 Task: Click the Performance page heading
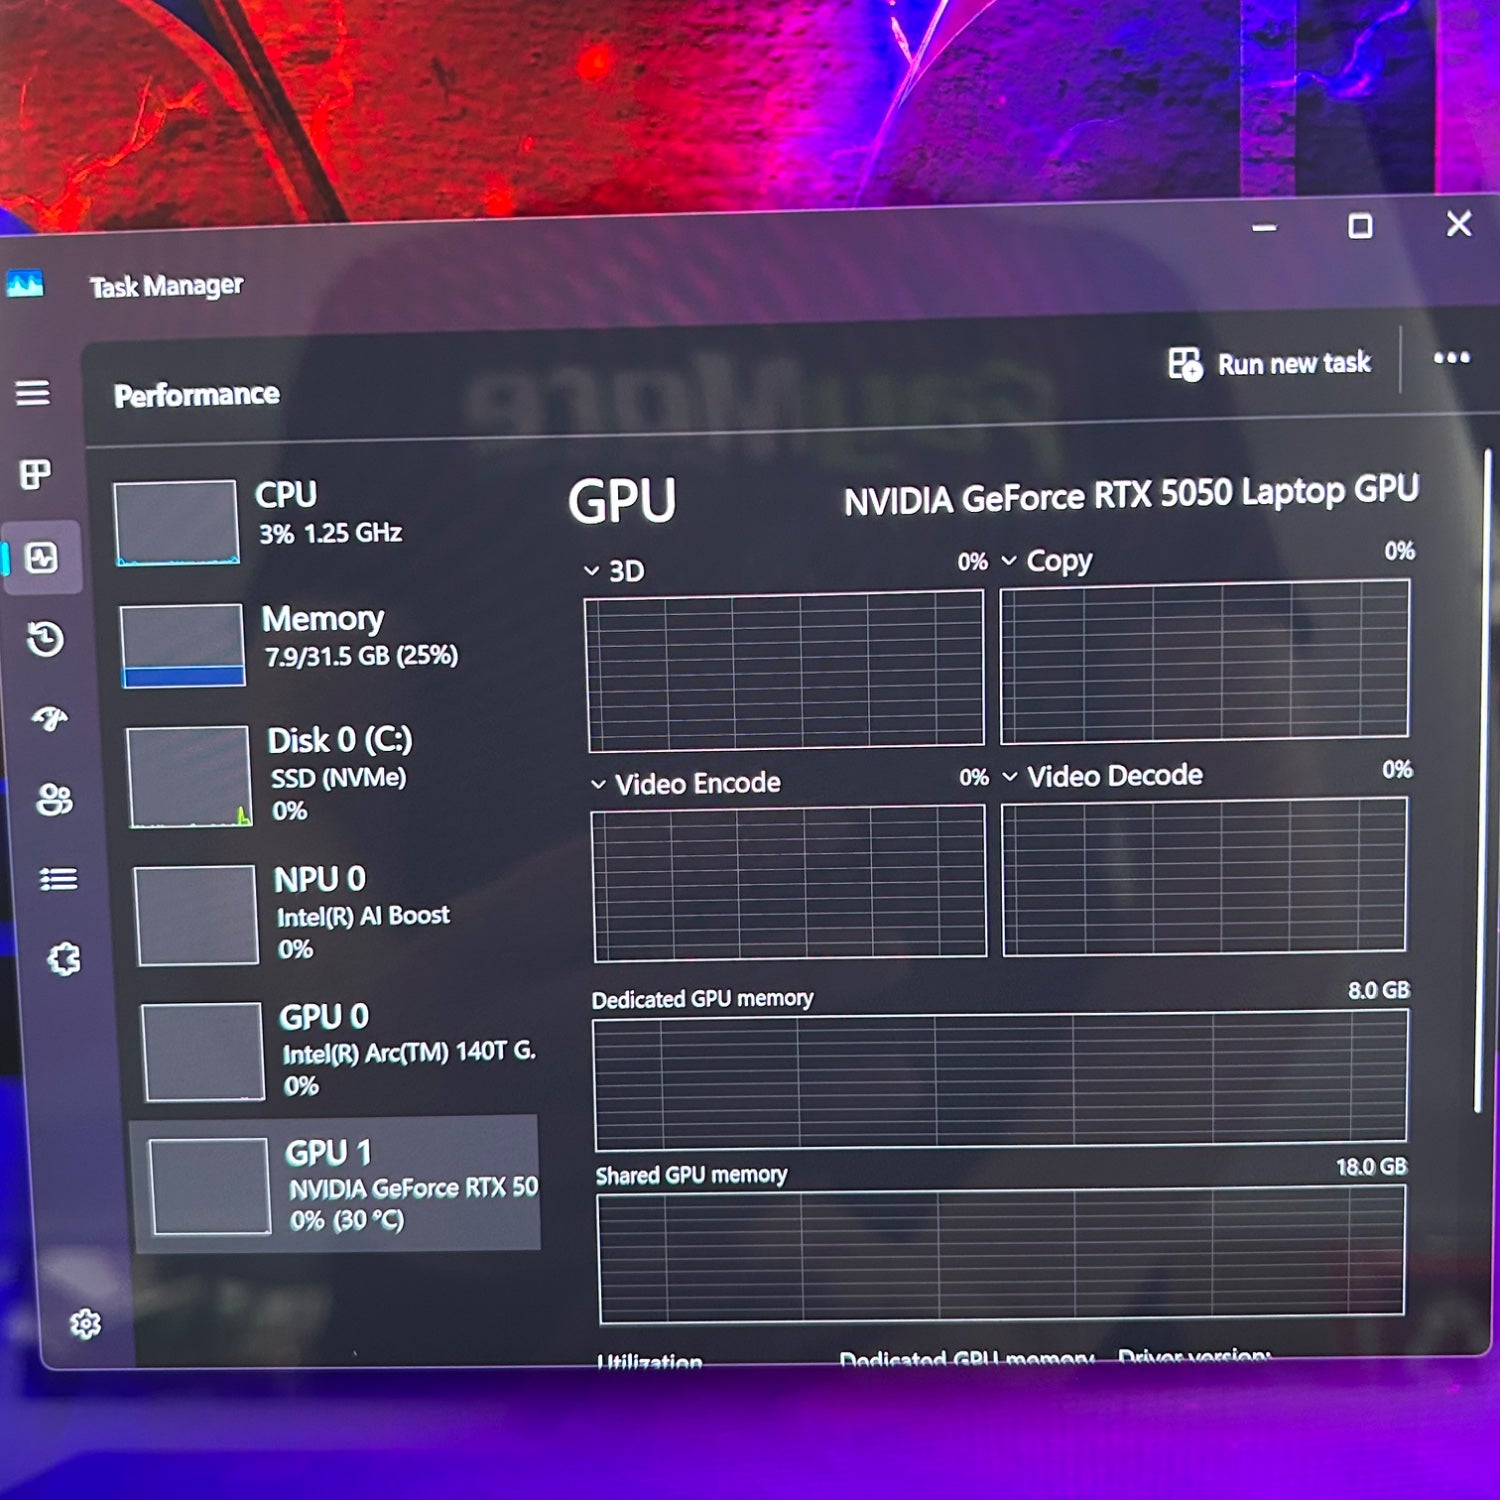(x=196, y=395)
